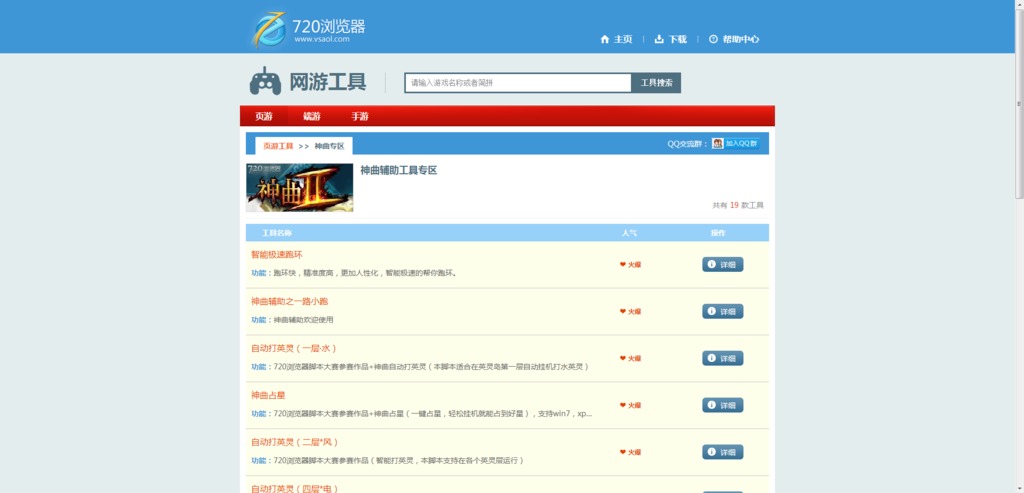Image resolution: width=1024 pixels, height=493 pixels.
Task: Click the question mark icon for 帮助中心
Action: [x=713, y=39]
